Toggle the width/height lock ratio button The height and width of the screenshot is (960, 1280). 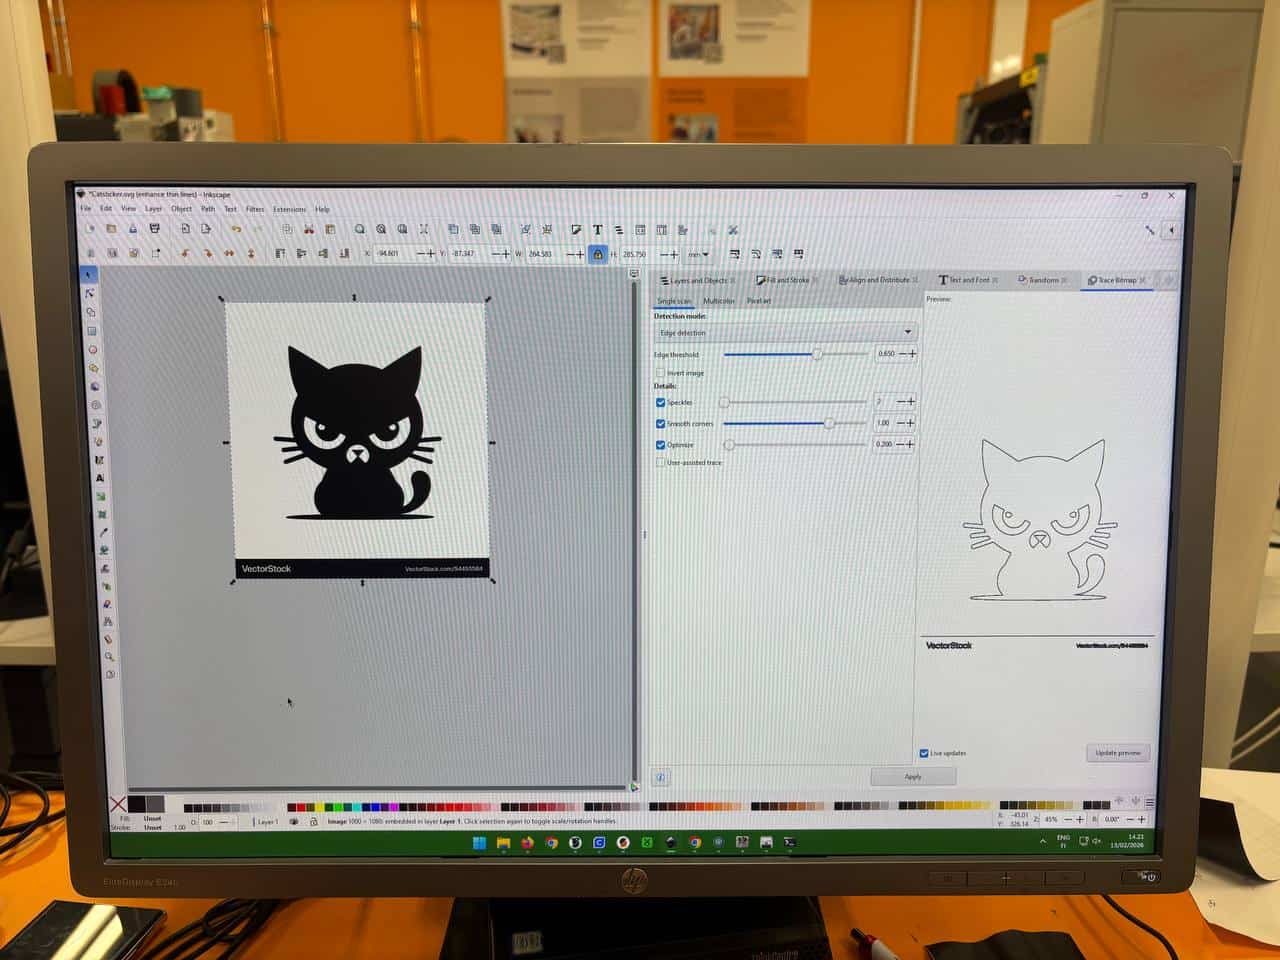coord(598,254)
